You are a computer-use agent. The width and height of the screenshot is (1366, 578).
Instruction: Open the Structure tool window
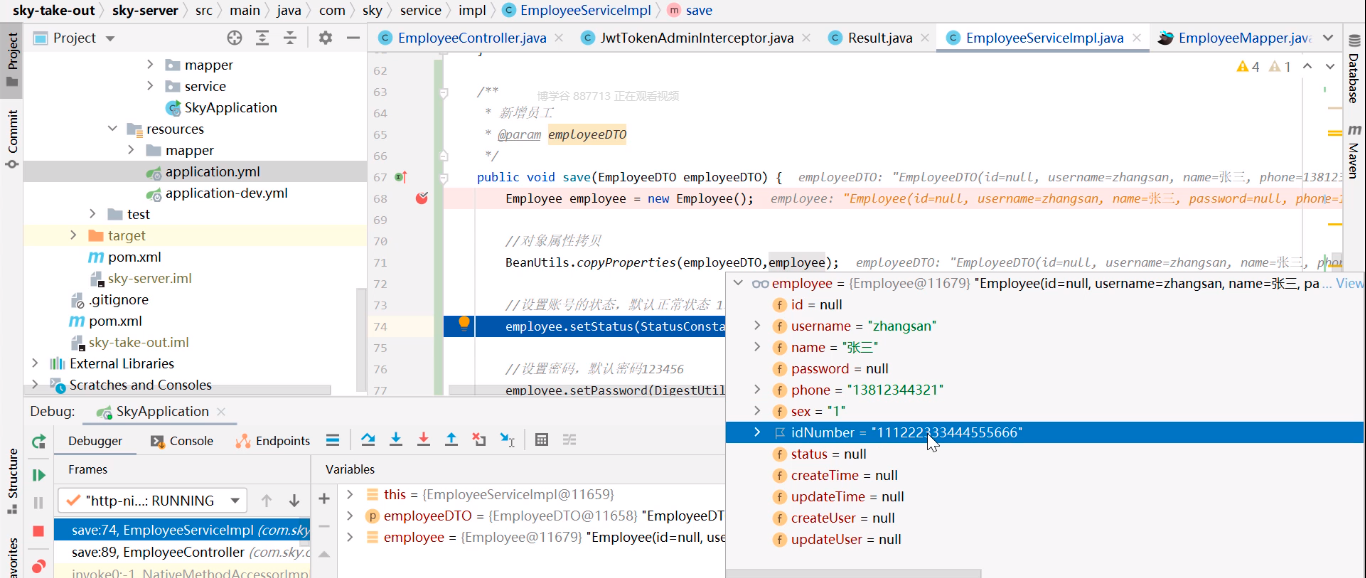coord(12,481)
